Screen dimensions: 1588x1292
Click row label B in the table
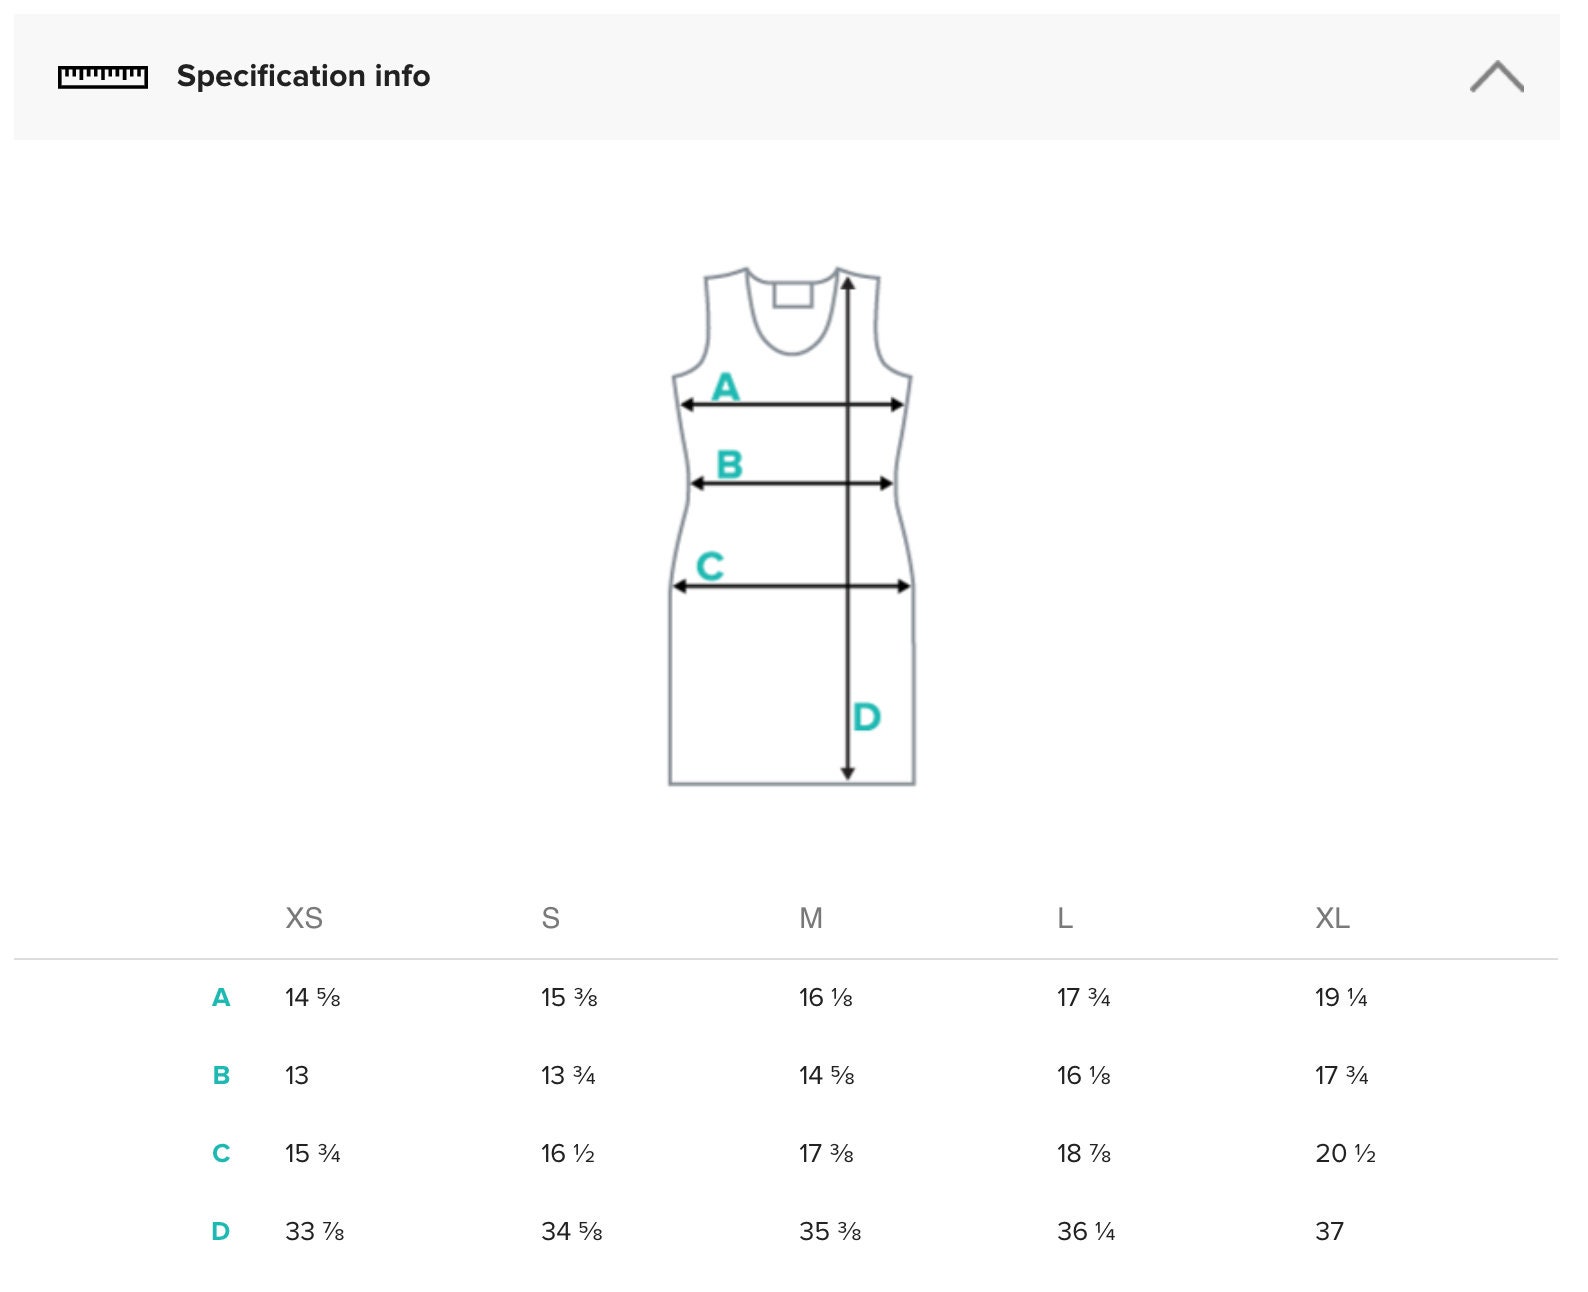pos(221,1075)
